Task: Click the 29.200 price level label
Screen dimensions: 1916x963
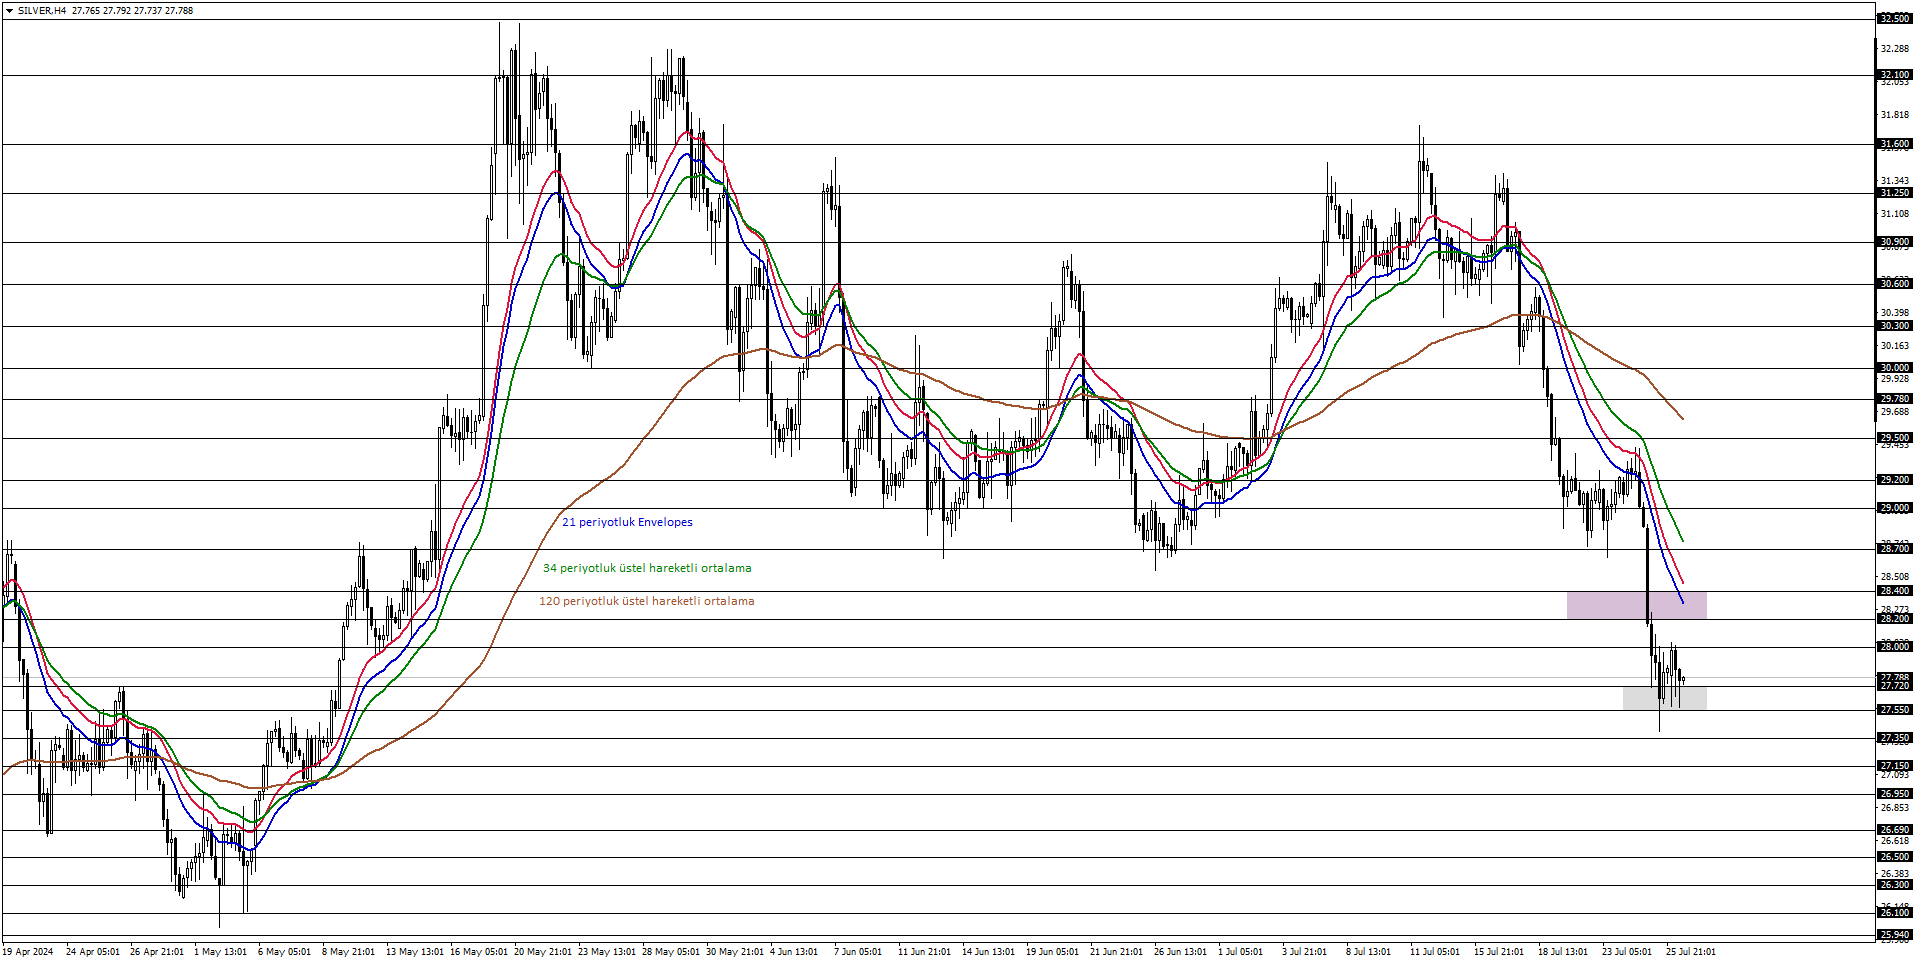Action: tap(1895, 480)
